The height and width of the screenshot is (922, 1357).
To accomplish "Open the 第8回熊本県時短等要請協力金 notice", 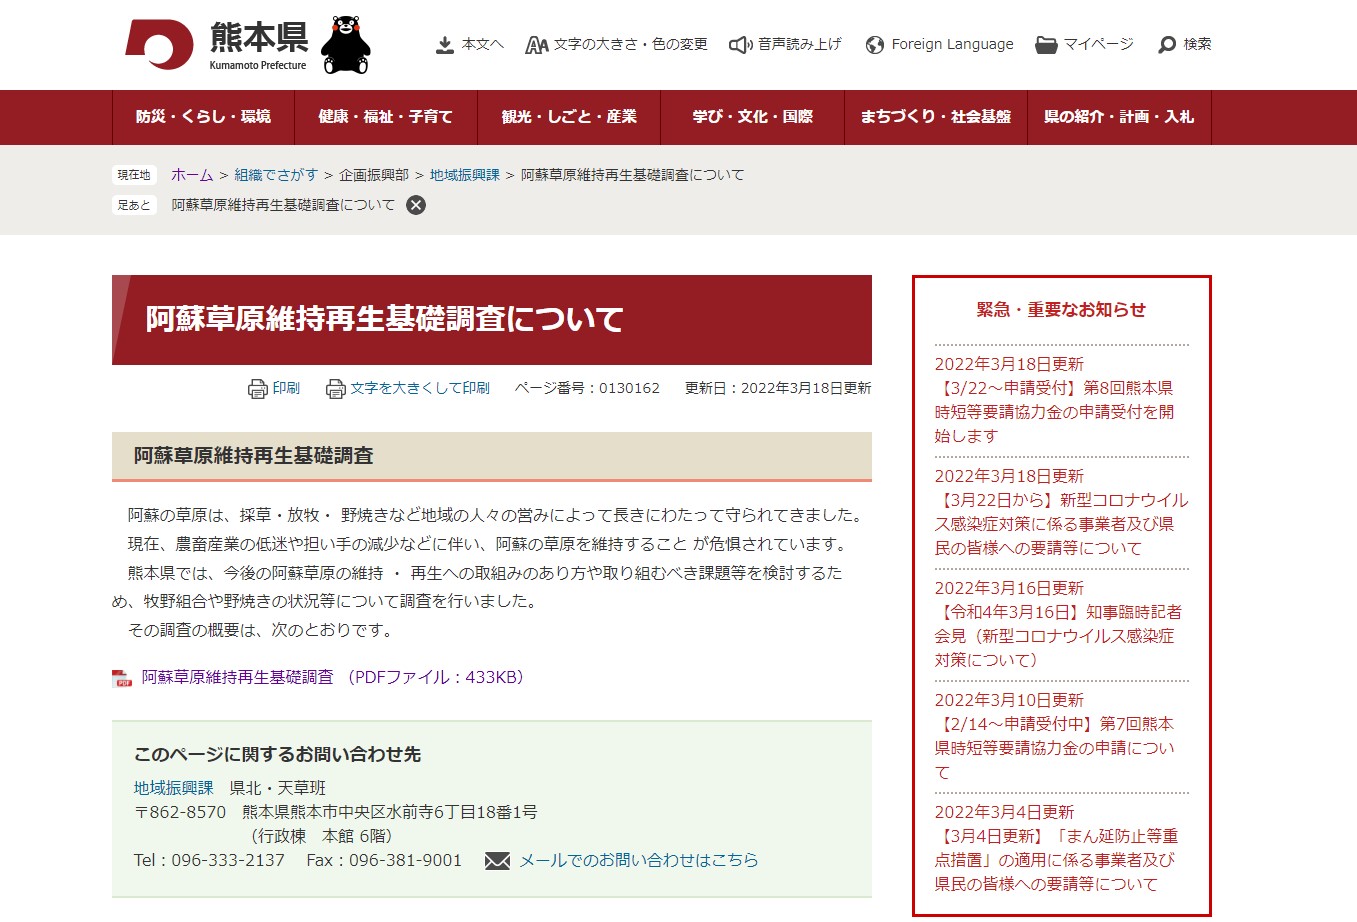I will point(1054,411).
